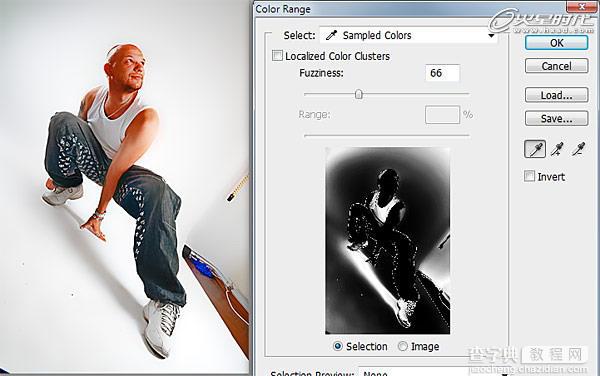Close the Color Range dialog
600x376 pixels.
point(581,6)
